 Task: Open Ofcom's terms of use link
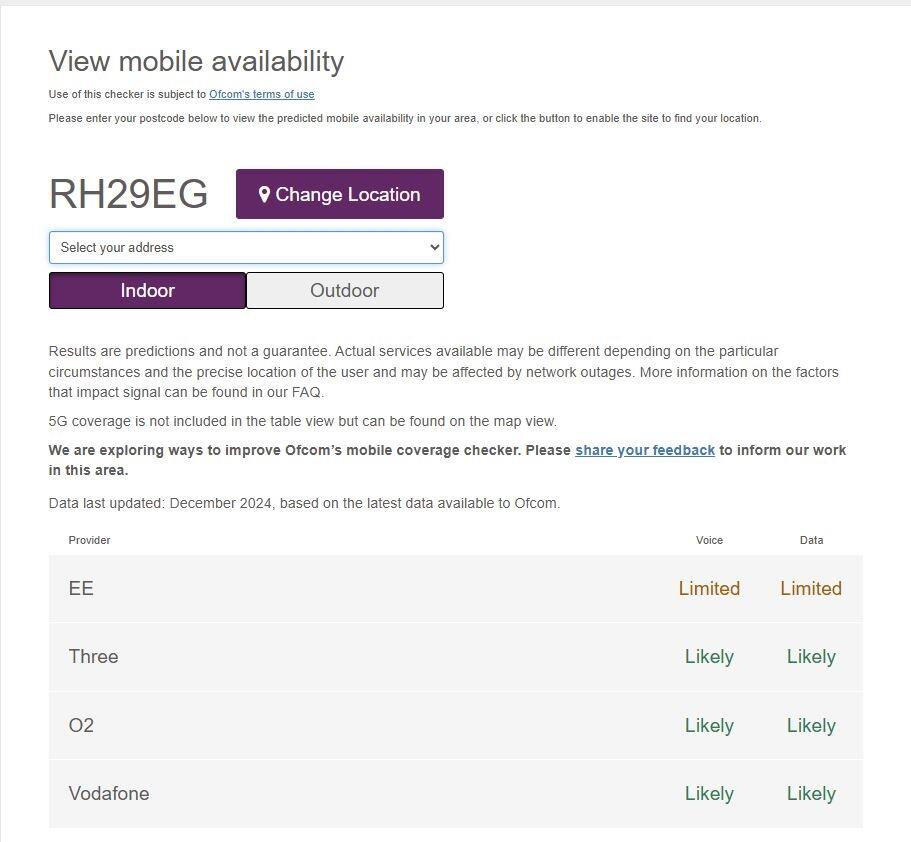click(x=261, y=94)
